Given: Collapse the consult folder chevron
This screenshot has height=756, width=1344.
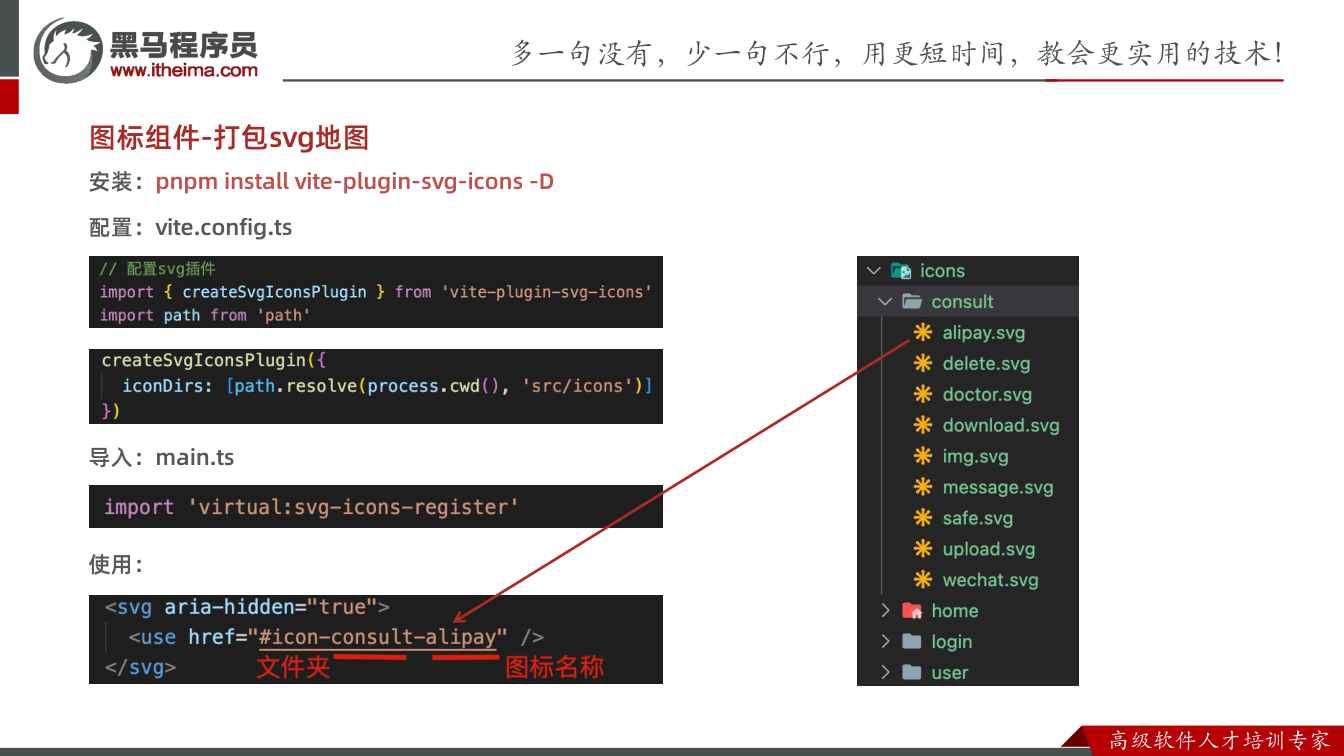Looking at the screenshot, I should click(885, 302).
